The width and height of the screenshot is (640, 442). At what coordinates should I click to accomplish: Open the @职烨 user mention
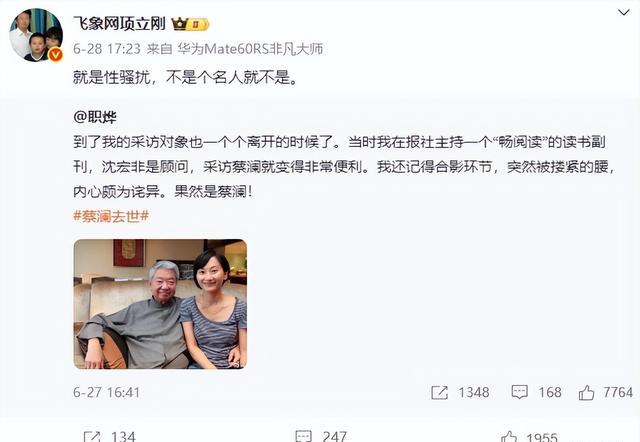click(x=95, y=118)
